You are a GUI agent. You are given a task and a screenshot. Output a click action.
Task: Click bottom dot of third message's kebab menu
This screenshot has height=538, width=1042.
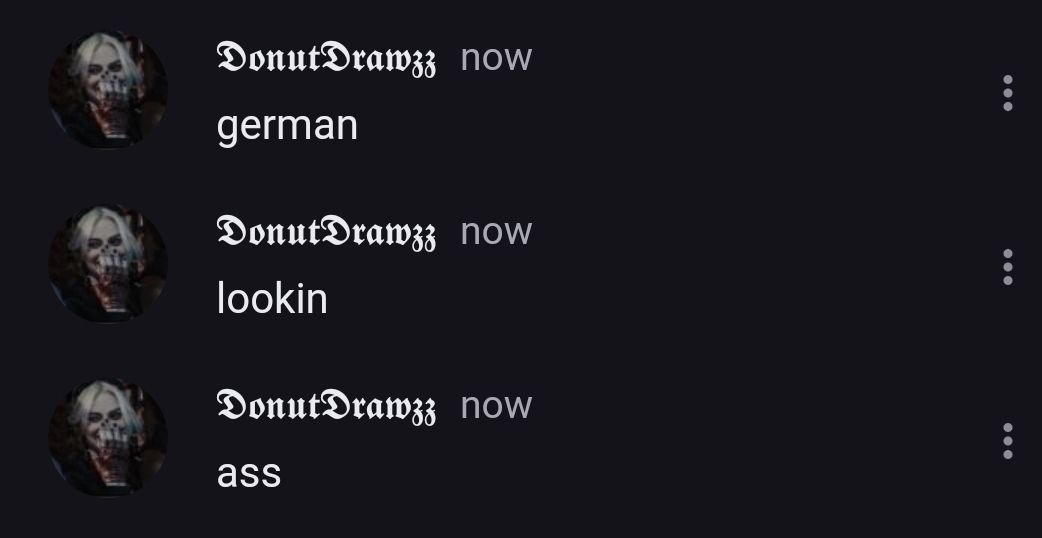point(1007,454)
